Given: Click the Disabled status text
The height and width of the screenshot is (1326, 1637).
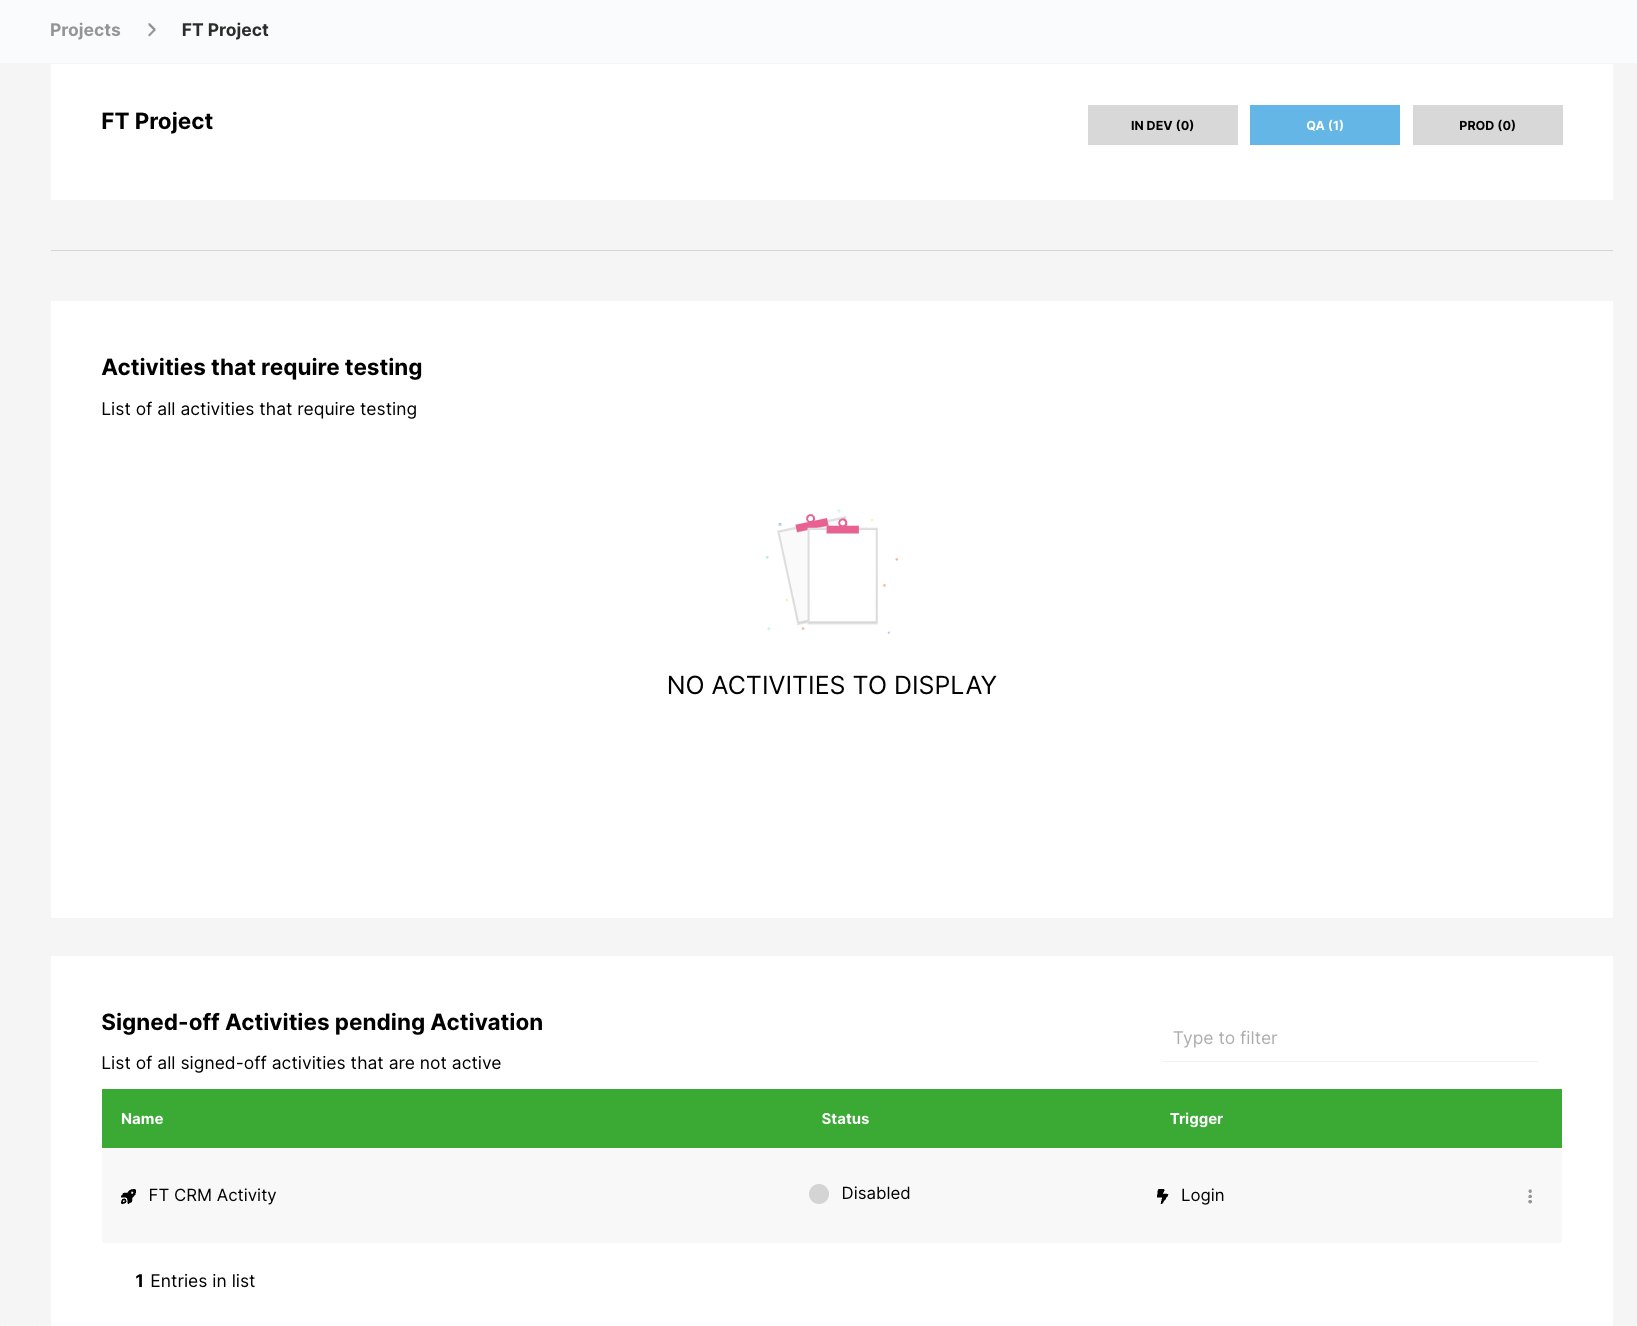Looking at the screenshot, I should [876, 1194].
